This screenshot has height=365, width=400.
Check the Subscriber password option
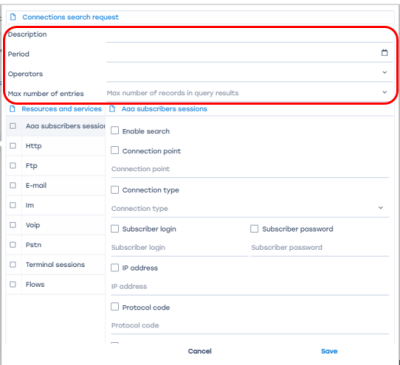[254, 229]
